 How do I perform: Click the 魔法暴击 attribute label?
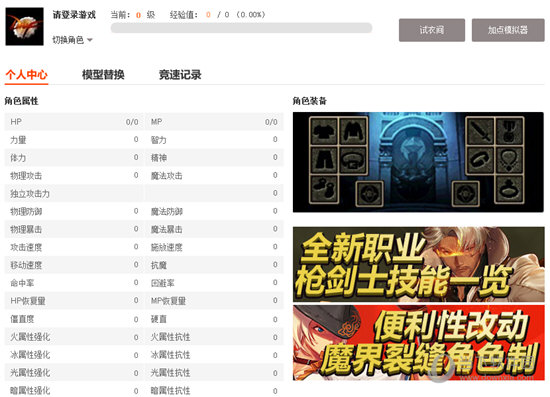pyautogui.click(x=167, y=229)
